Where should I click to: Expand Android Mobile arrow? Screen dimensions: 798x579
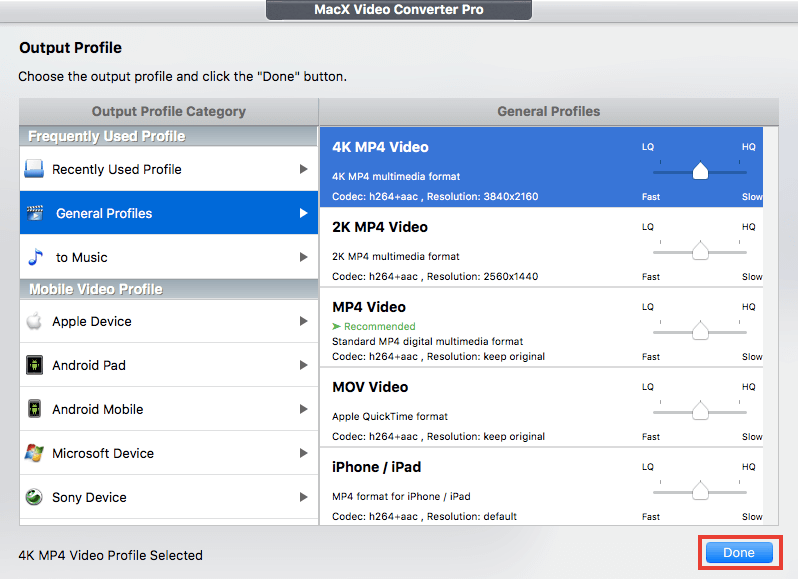pos(303,409)
